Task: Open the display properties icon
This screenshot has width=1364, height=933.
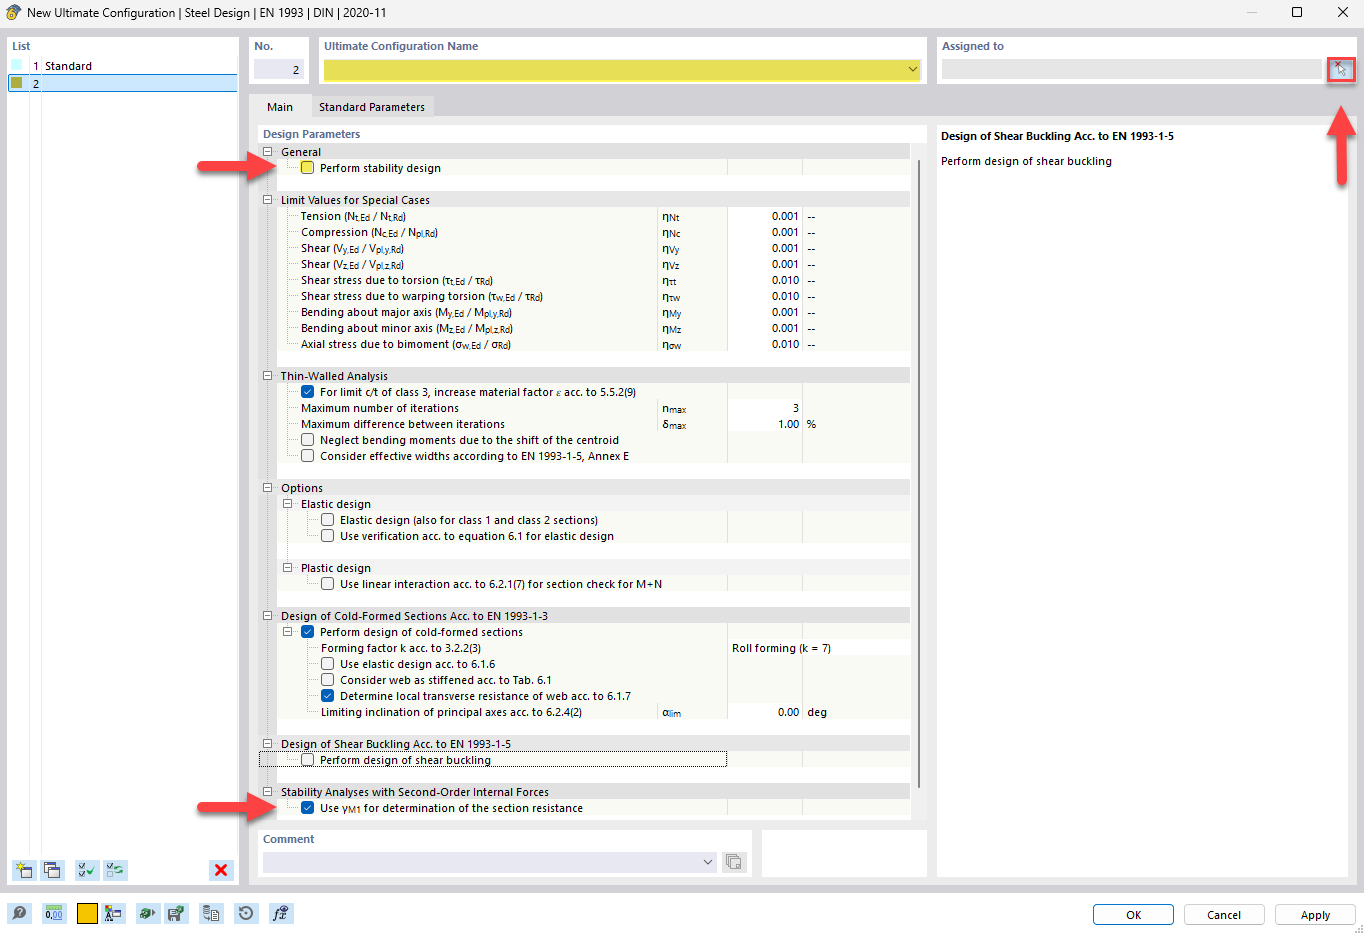Action: coord(113,913)
